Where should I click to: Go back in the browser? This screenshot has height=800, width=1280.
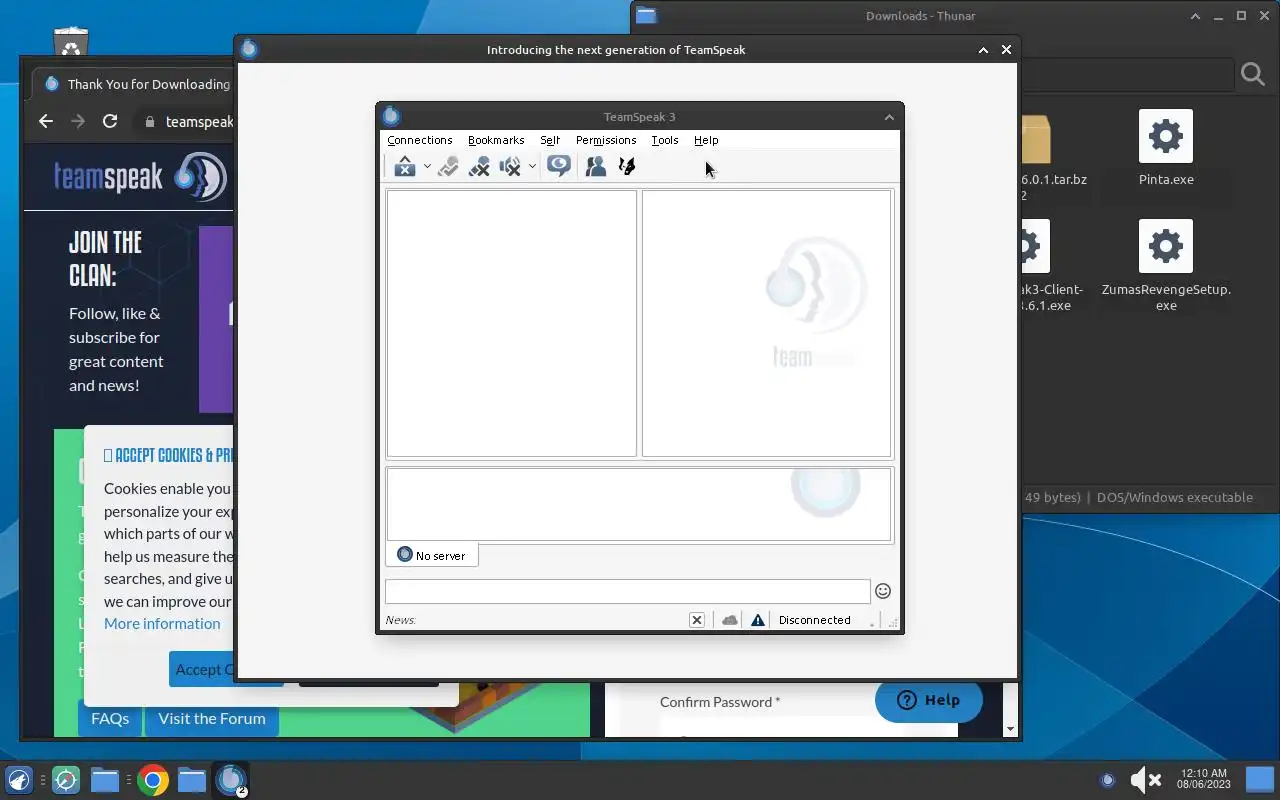point(46,121)
